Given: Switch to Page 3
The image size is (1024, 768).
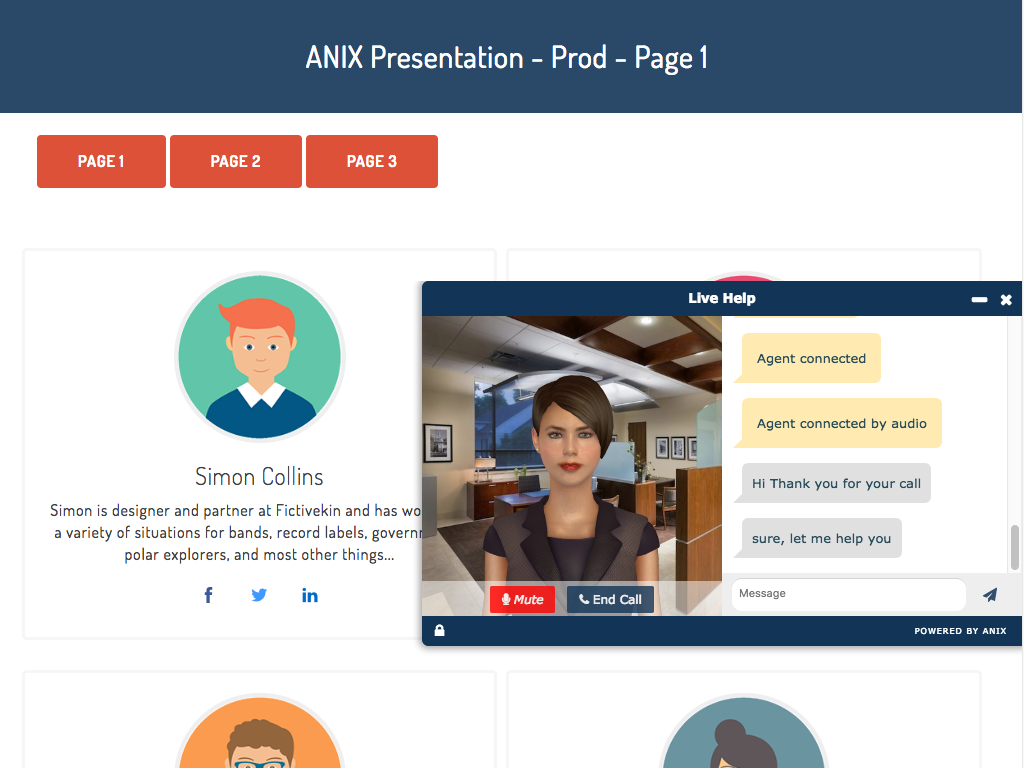Looking at the screenshot, I should click(x=371, y=161).
